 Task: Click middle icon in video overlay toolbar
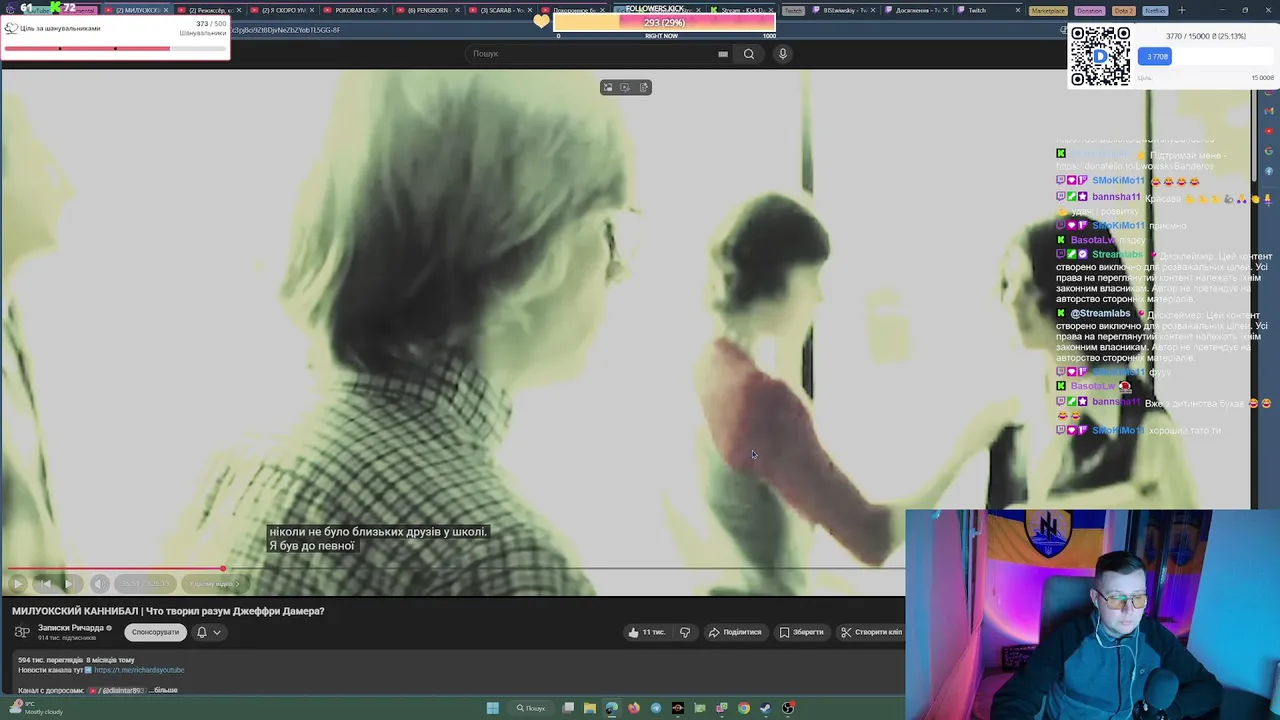625,87
